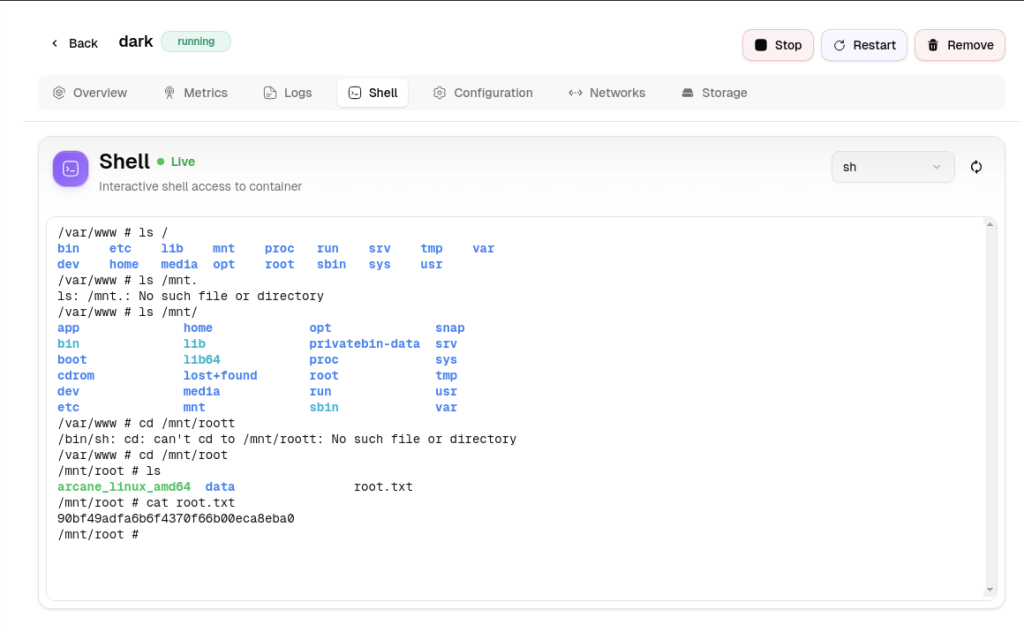Viewport: 1024px width, 625px height.
Task: Click the Restart circular arrow icon
Action: click(x=839, y=45)
